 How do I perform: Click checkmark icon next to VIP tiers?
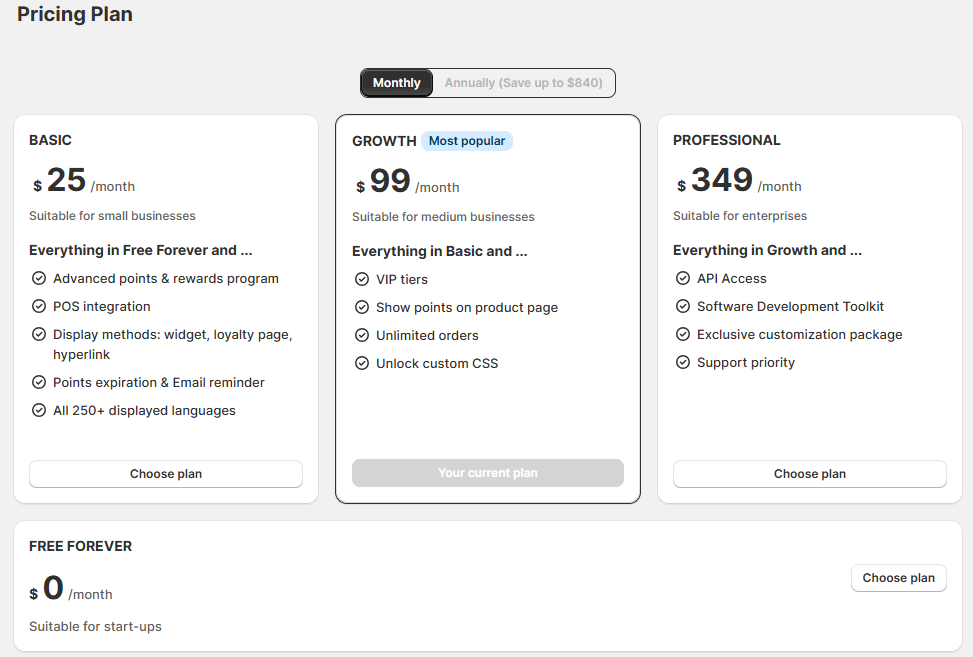pyautogui.click(x=362, y=280)
